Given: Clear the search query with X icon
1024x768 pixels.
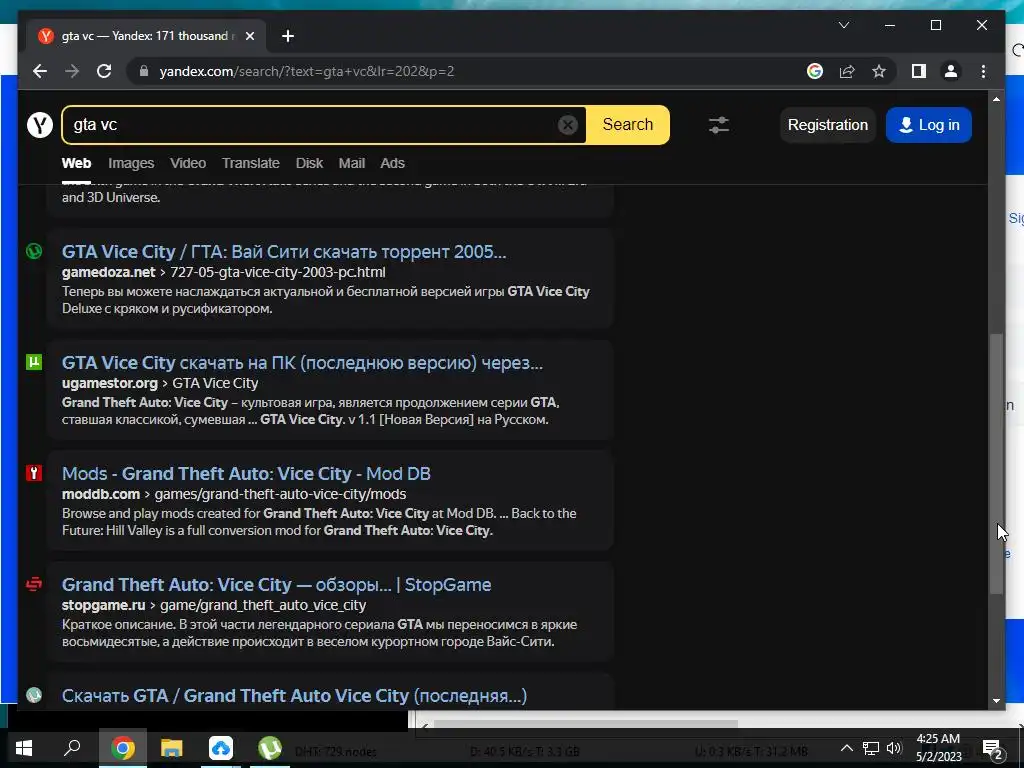Looking at the screenshot, I should [x=568, y=125].
